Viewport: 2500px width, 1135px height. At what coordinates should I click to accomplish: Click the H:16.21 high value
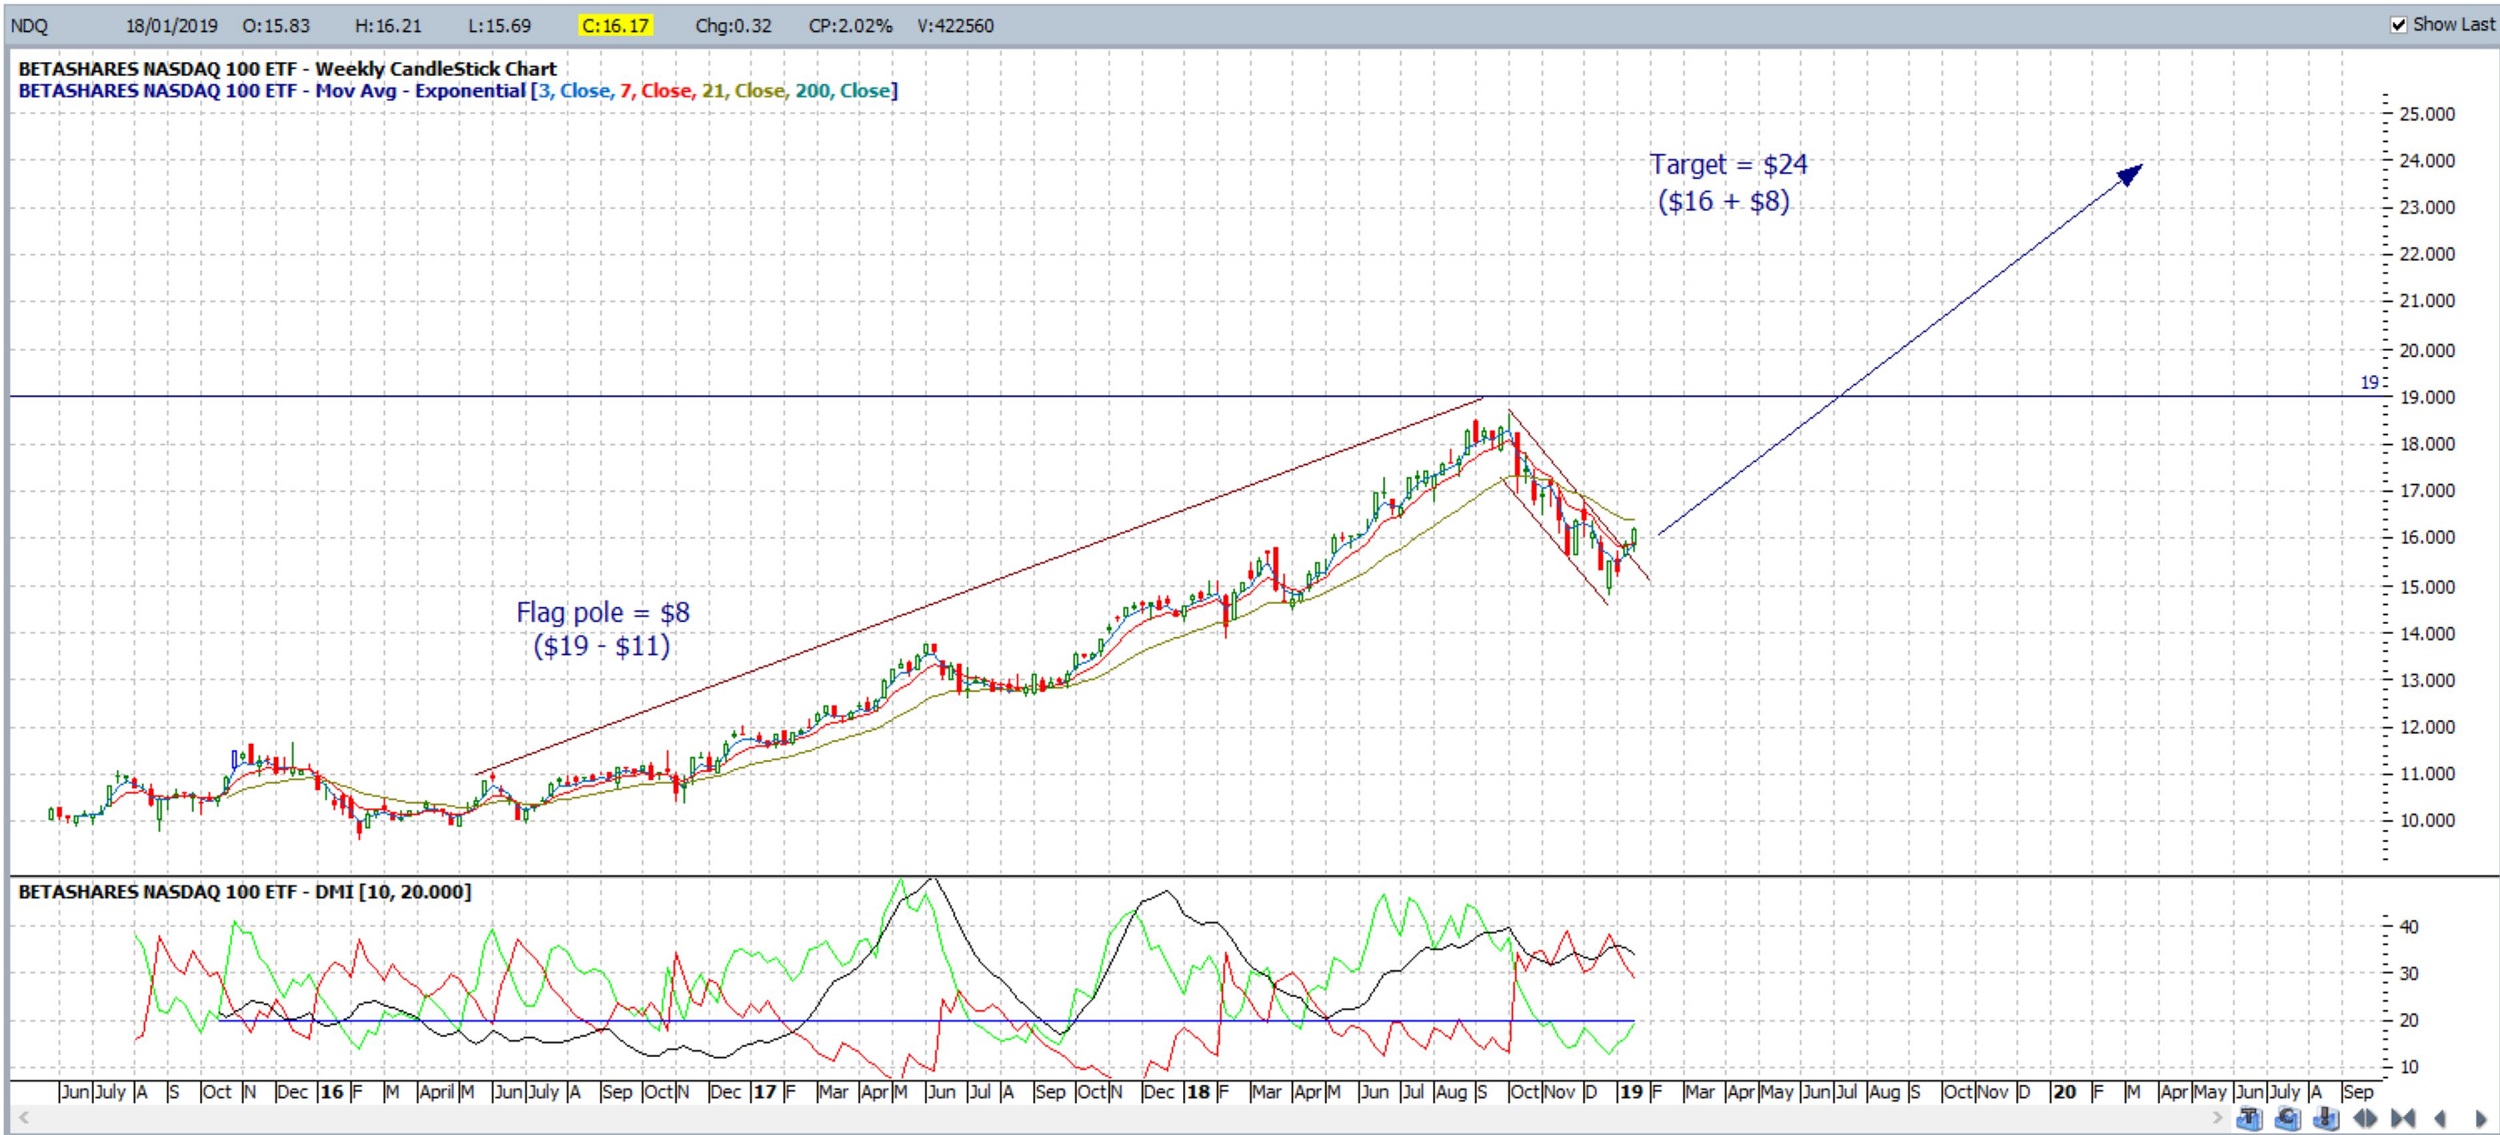coord(388,26)
